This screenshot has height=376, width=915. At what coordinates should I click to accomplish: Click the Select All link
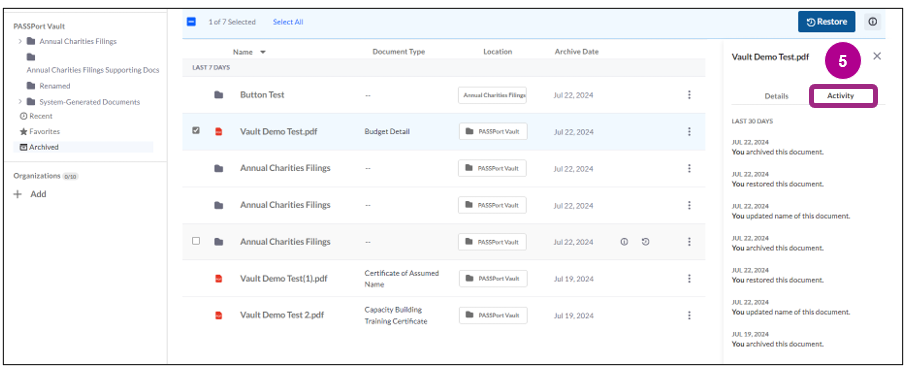pyautogui.click(x=288, y=22)
